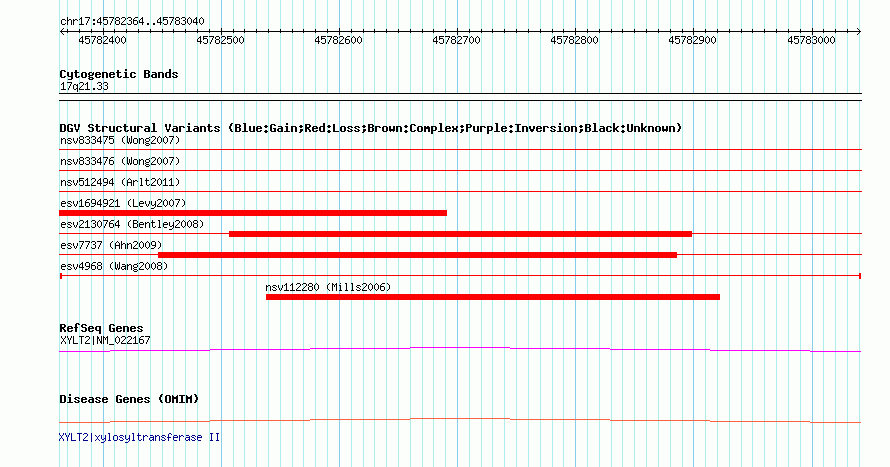Open variant esv1694921 (Levy2007) label

click(123, 203)
